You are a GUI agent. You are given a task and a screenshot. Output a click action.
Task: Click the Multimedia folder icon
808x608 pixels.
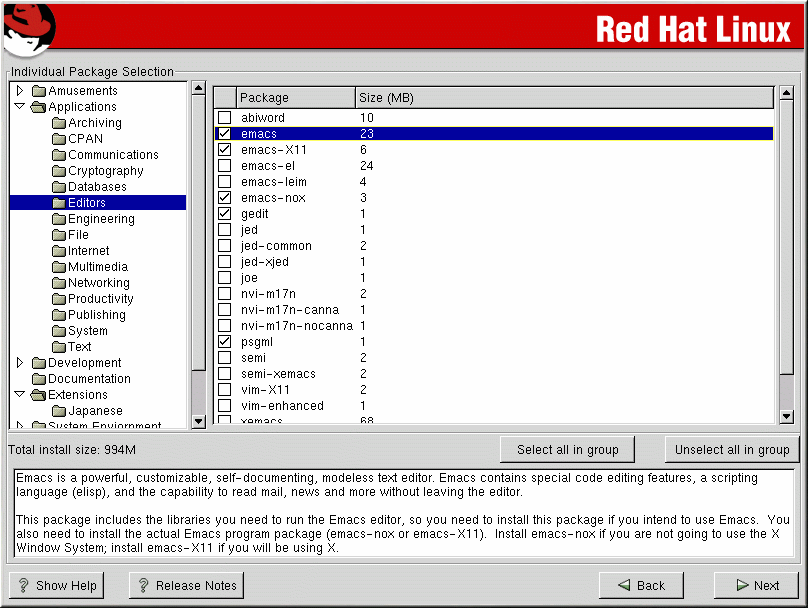[59, 267]
